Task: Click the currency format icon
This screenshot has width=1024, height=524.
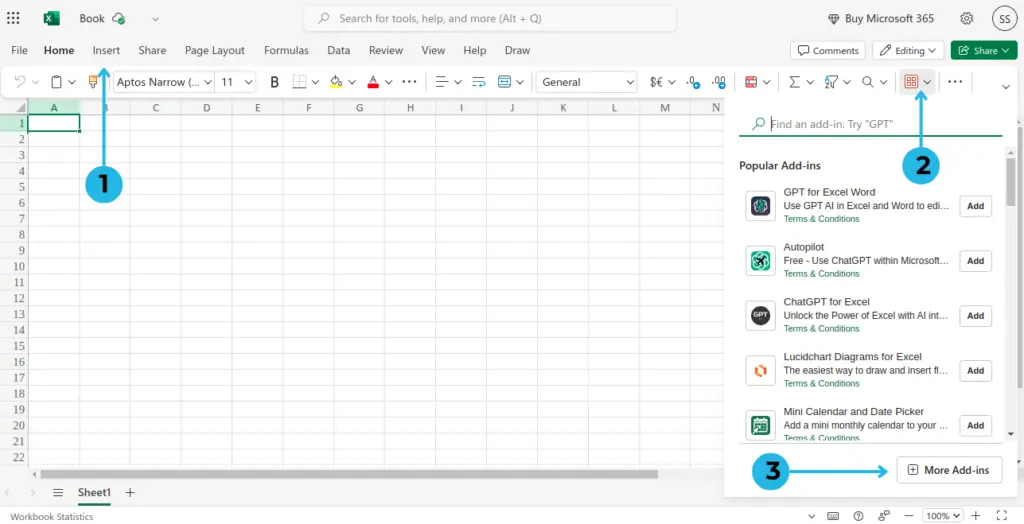Action: [656, 82]
